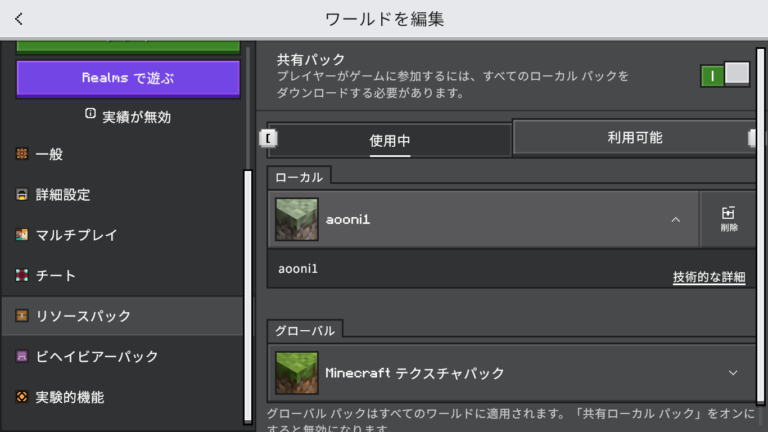Collapse the aooni1 pack entry

675,220
